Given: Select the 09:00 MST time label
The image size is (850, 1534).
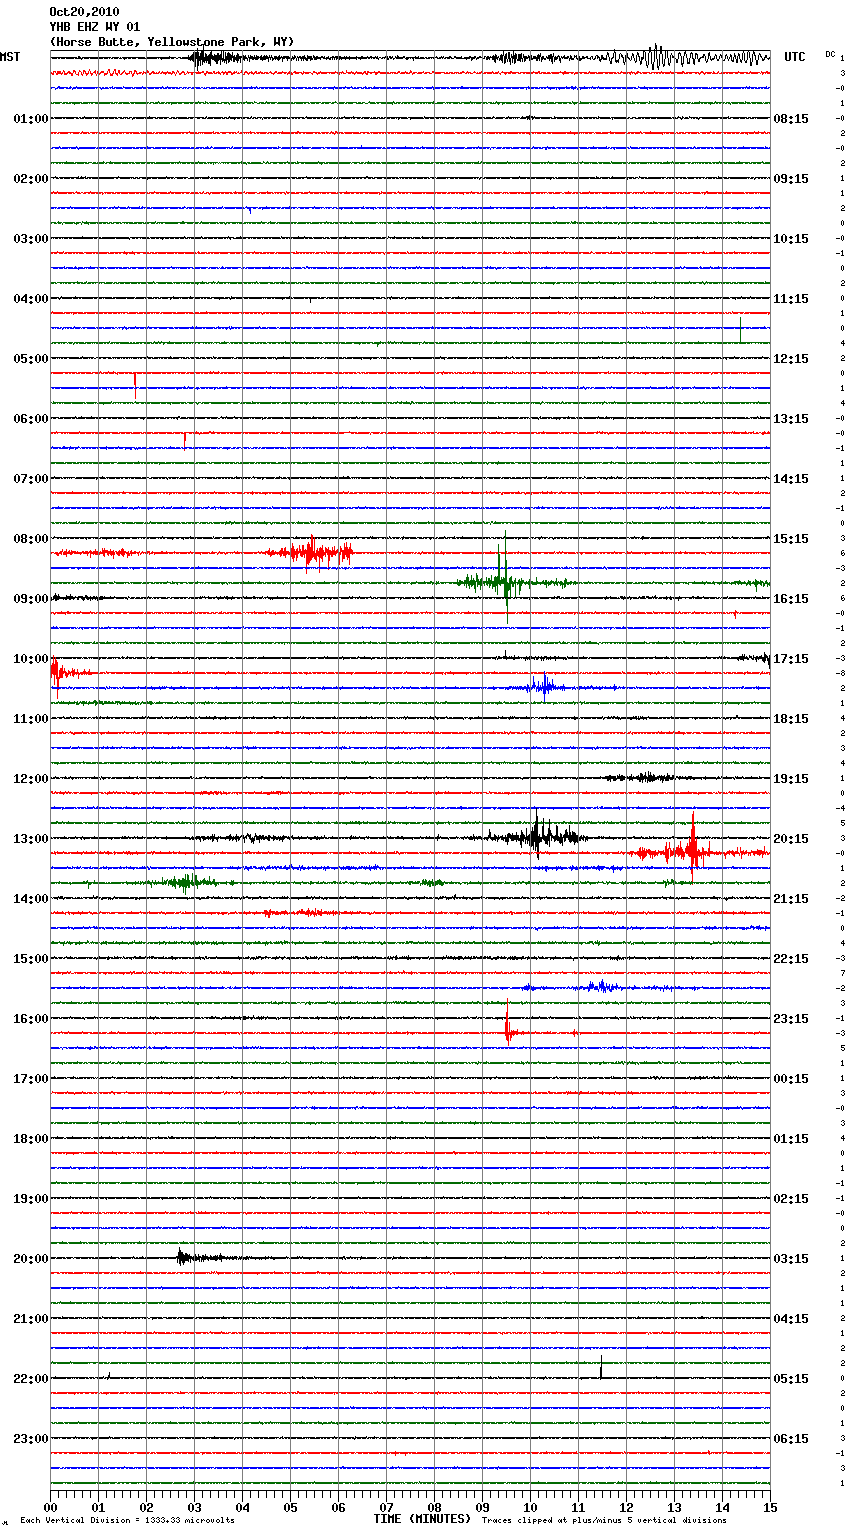Looking at the screenshot, I should pos(31,599).
